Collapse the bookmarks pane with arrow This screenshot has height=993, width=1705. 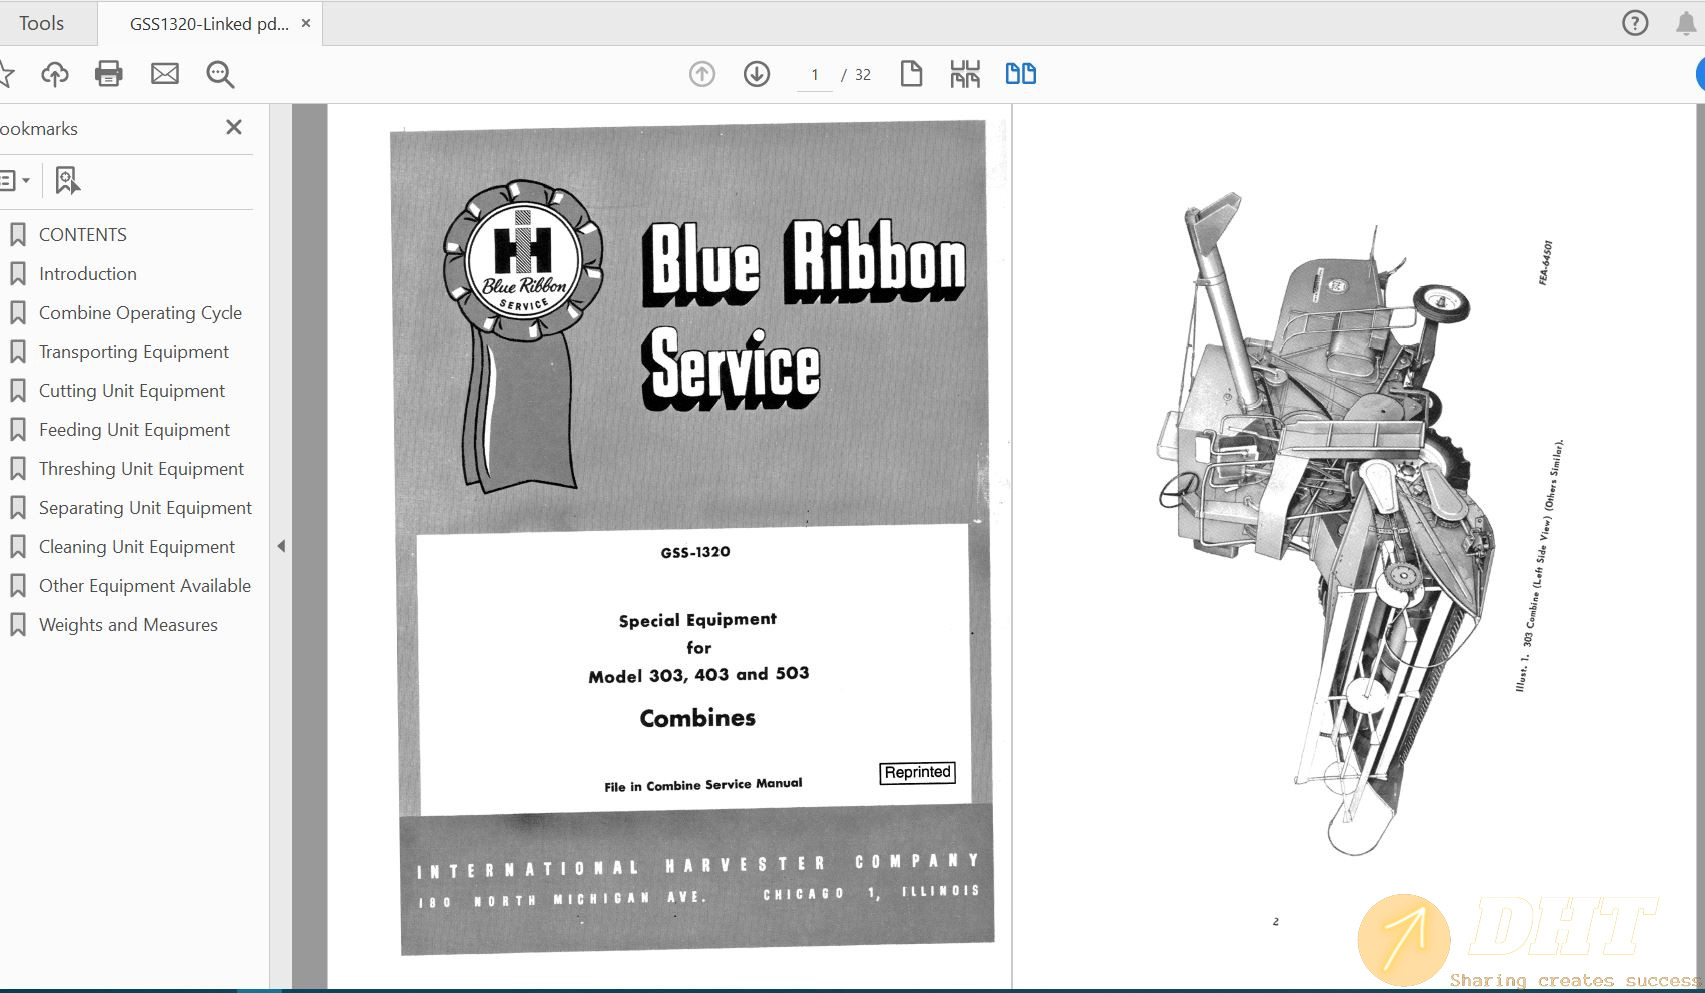pyautogui.click(x=281, y=546)
